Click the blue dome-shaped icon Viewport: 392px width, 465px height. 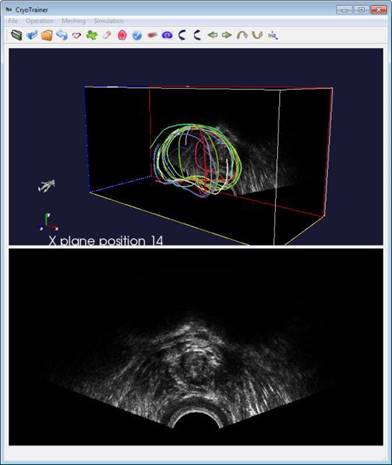point(167,35)
